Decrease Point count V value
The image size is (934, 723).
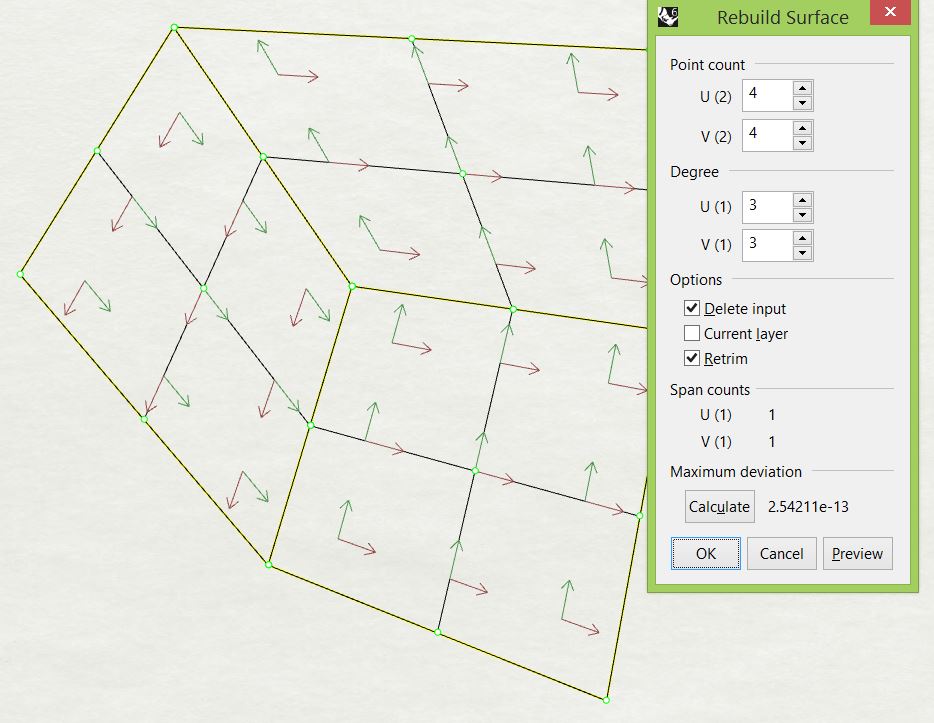point(802,143)
